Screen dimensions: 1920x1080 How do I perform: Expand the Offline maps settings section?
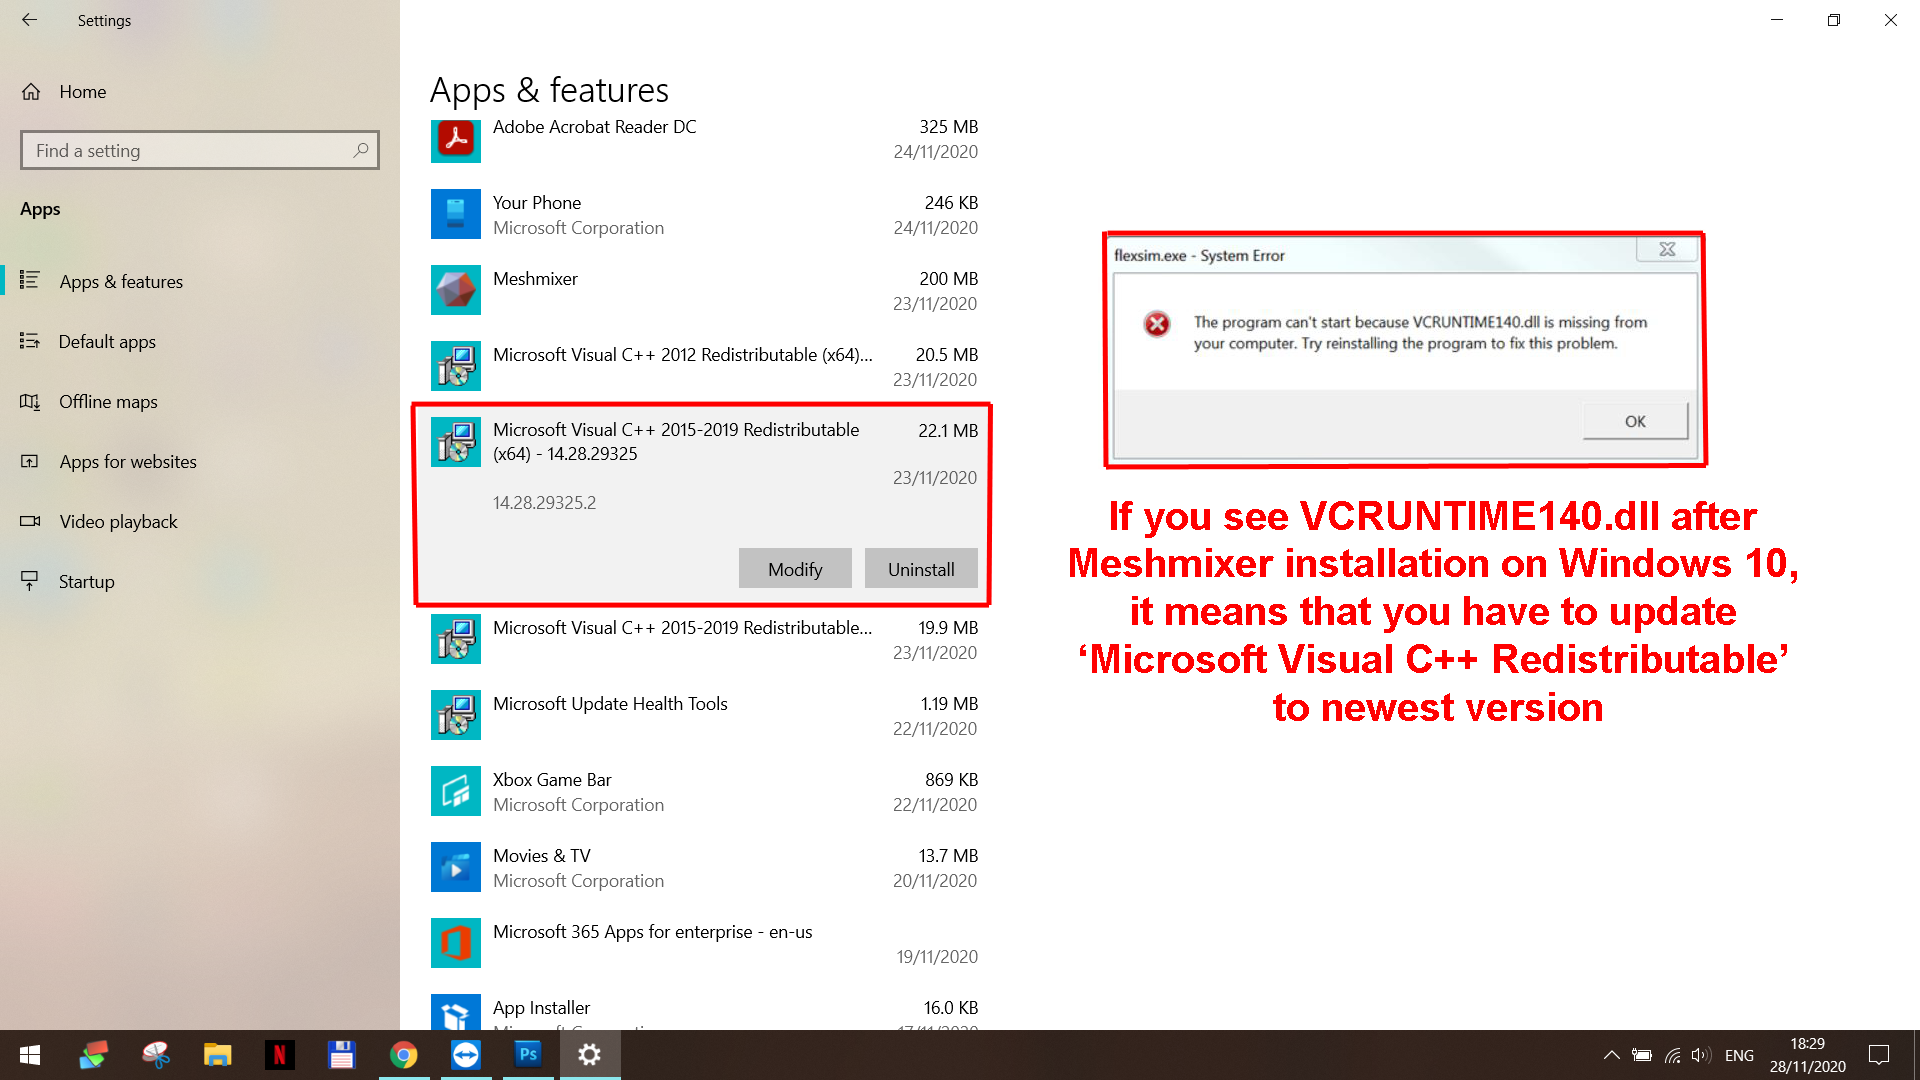coord(108,401)
